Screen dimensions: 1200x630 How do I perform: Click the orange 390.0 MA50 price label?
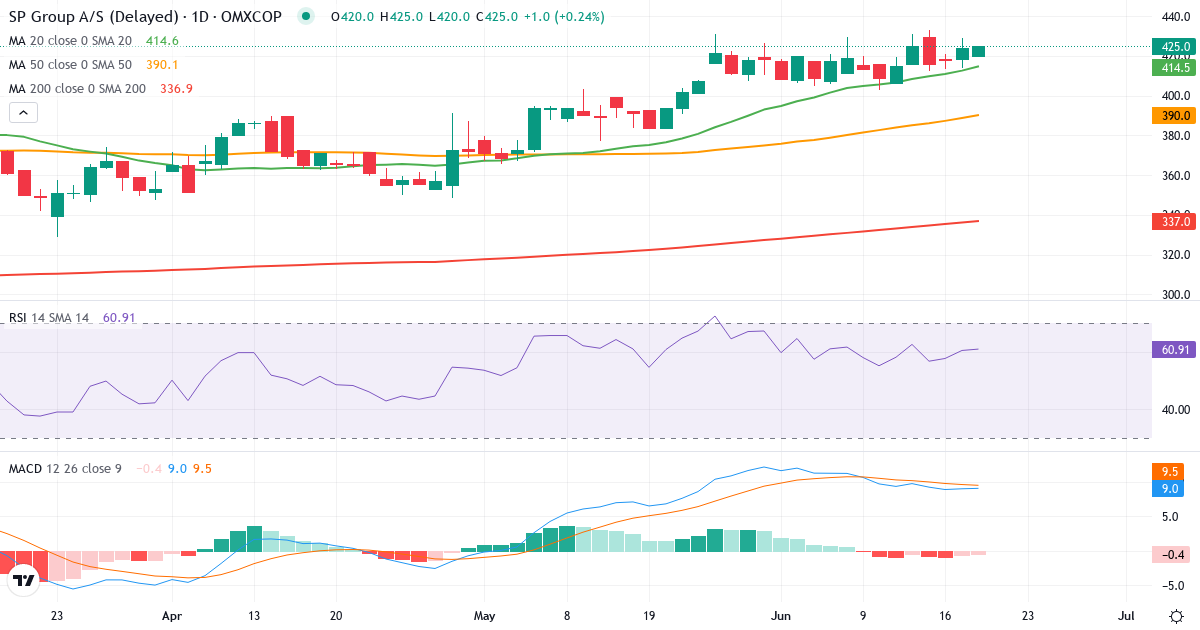click(x=1172, y=116)
